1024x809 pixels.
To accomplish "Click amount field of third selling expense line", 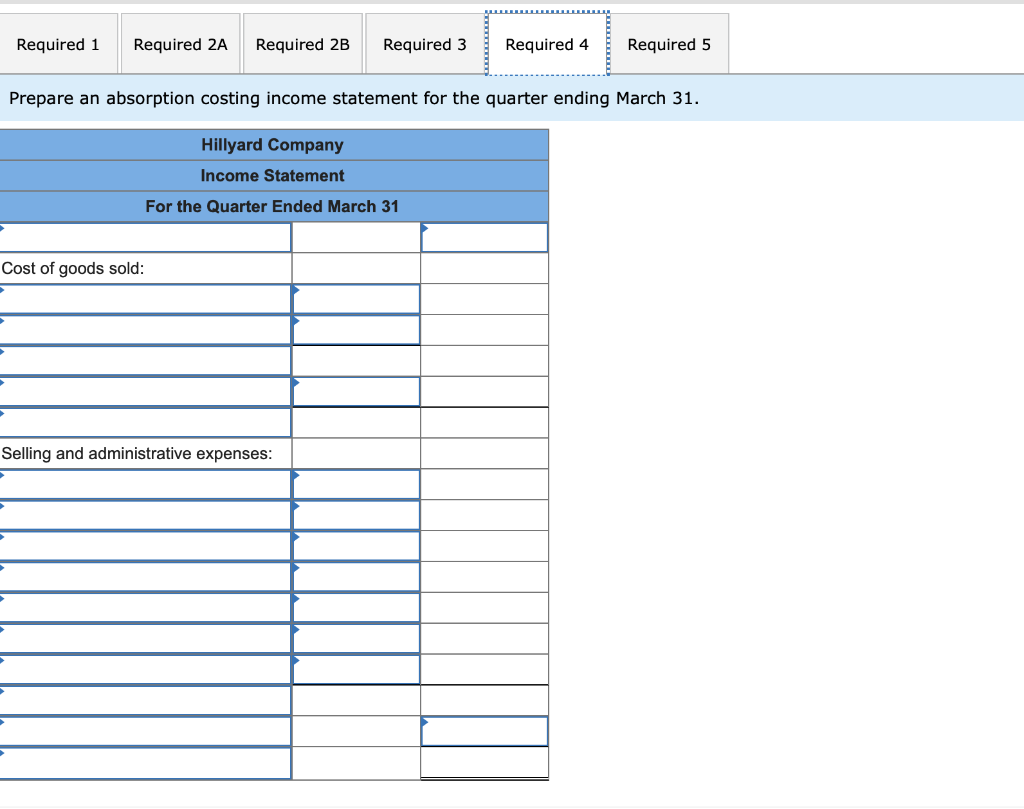I will tap(357, 546).
